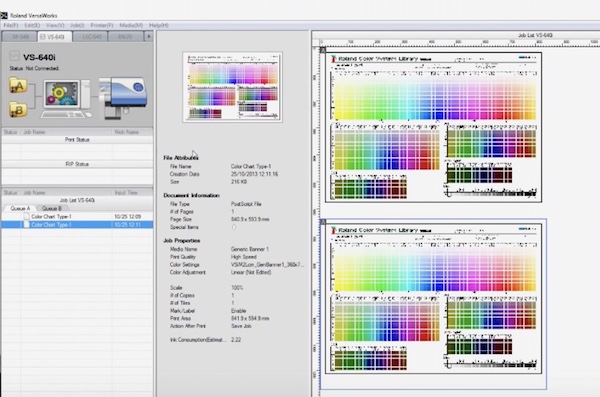Screen dimensions: 600x397
Task: Open the Queue A folder settings icon
Action: (18, 86)
